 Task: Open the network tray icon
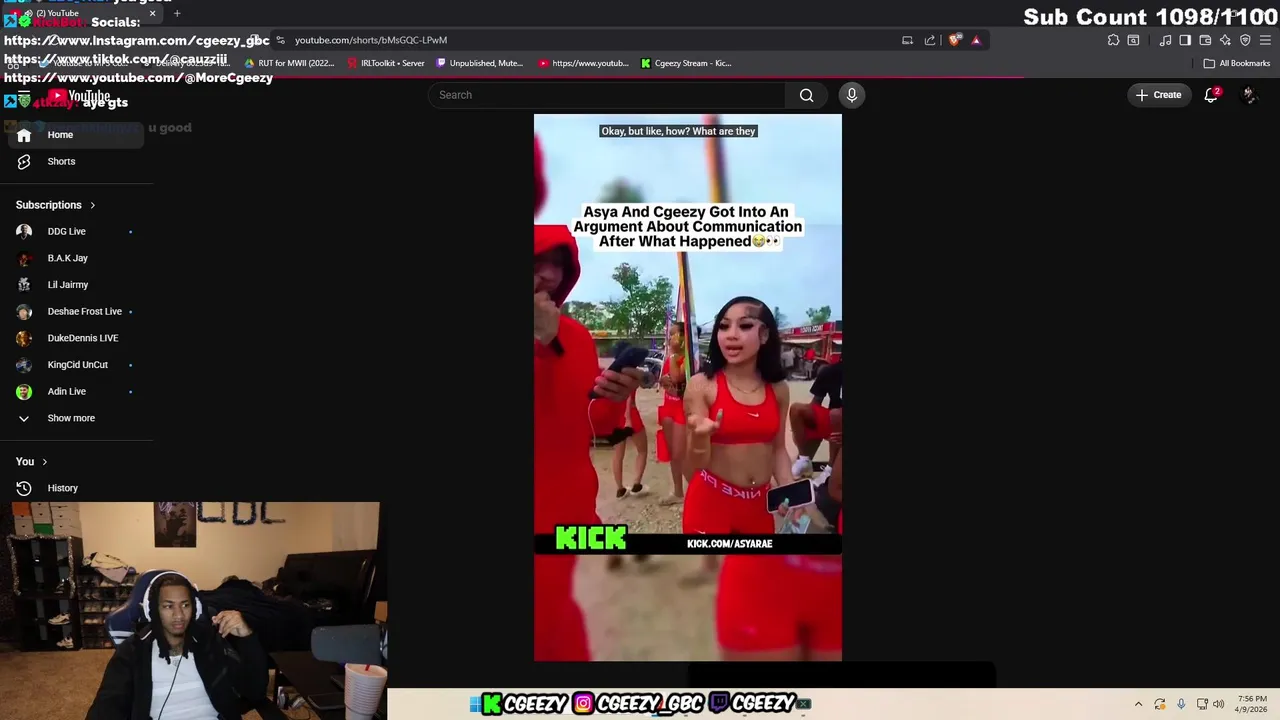point(1202,704)
